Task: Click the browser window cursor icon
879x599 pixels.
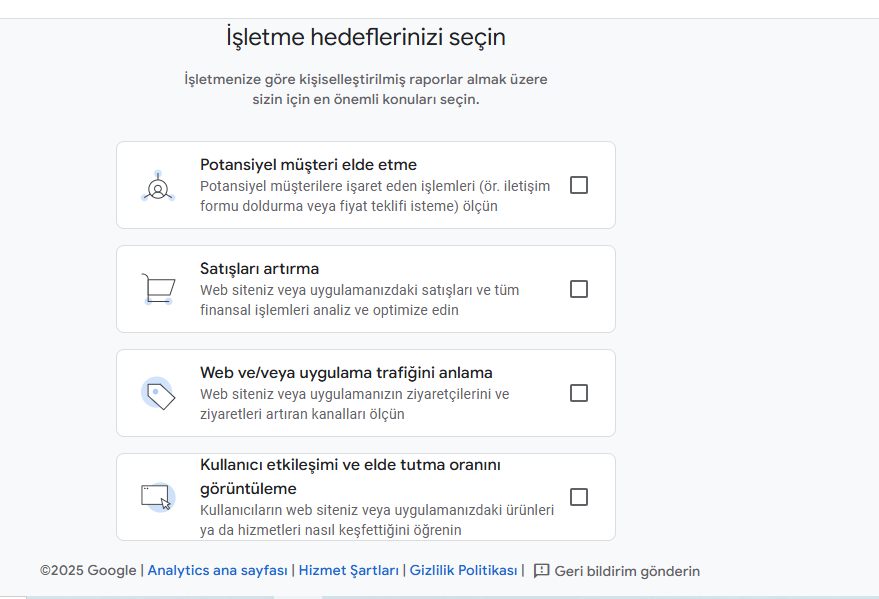Action: coord(158,497)
